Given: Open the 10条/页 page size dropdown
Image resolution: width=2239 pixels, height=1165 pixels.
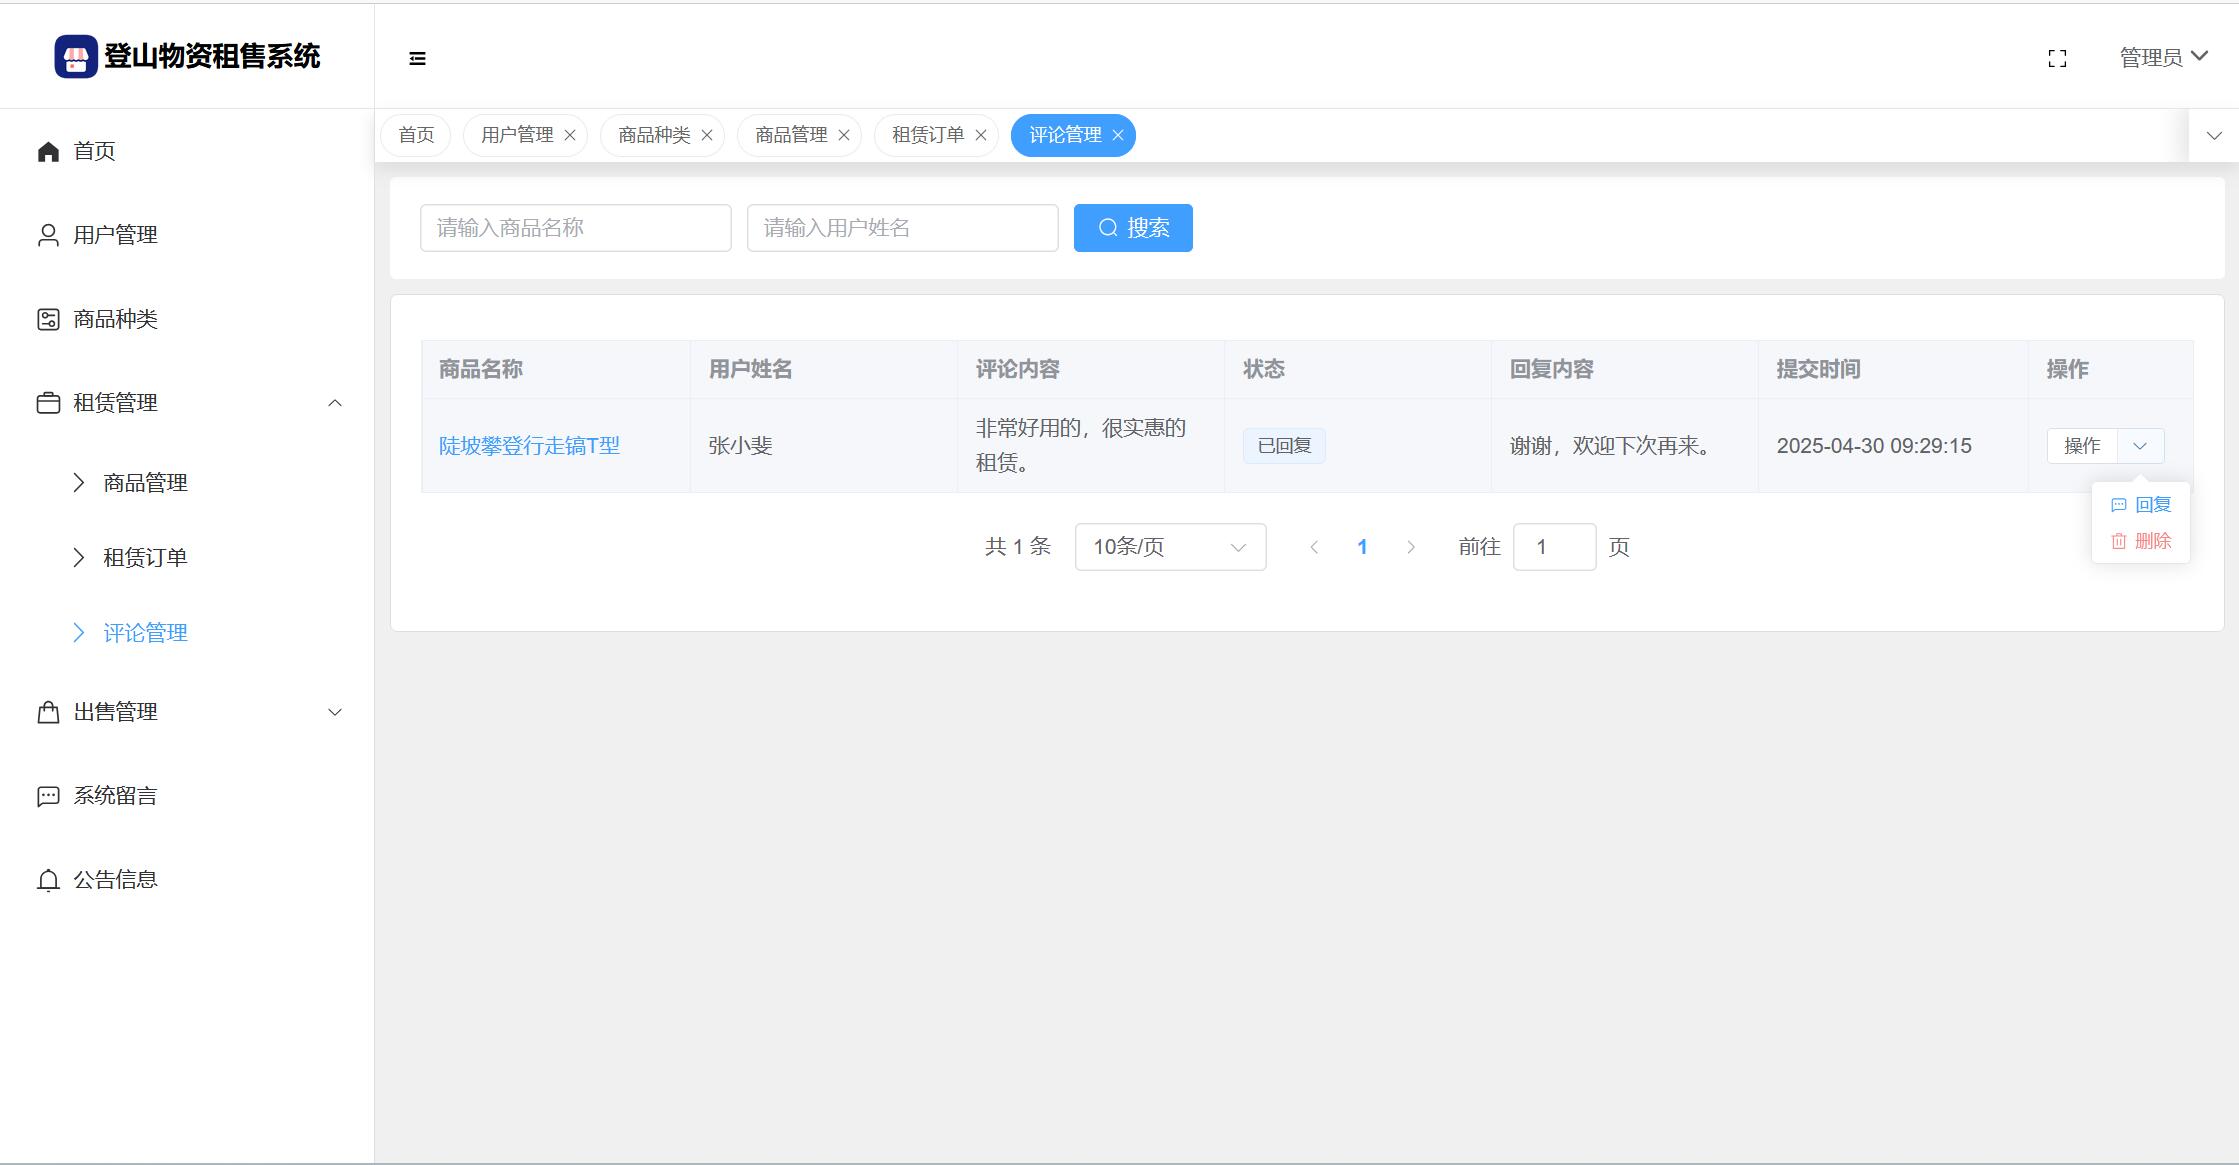Looking at the screenshot, I should pyautogui.click(x=1170, y=547).
